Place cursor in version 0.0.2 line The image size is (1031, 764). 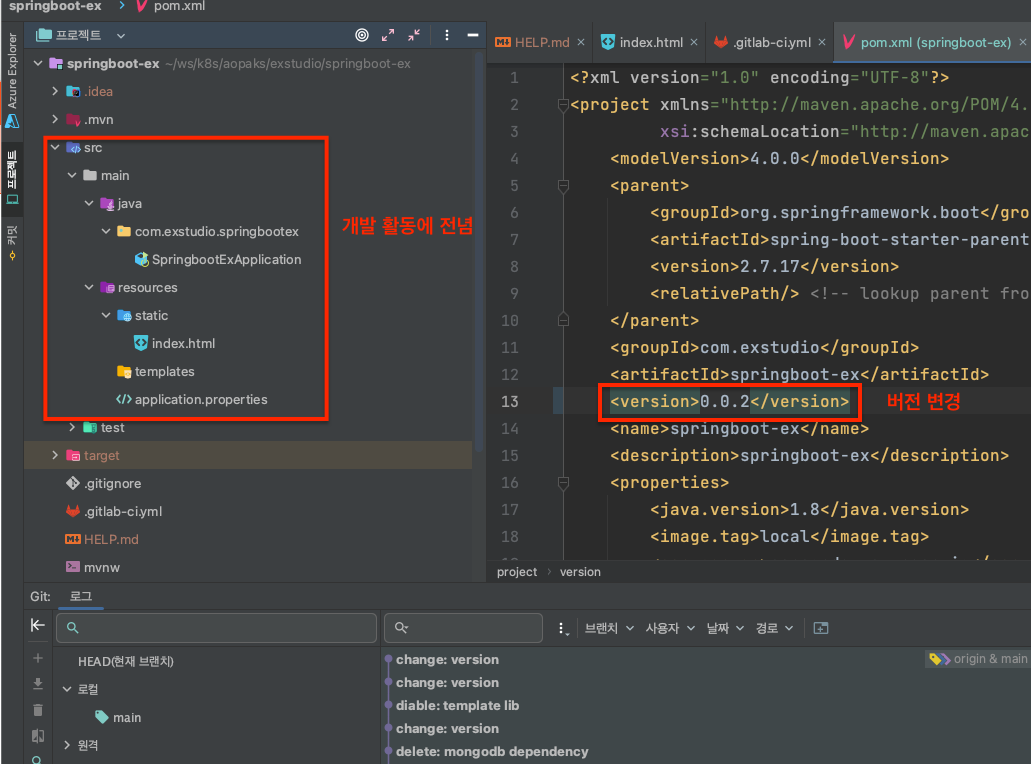tap(729, 401)
